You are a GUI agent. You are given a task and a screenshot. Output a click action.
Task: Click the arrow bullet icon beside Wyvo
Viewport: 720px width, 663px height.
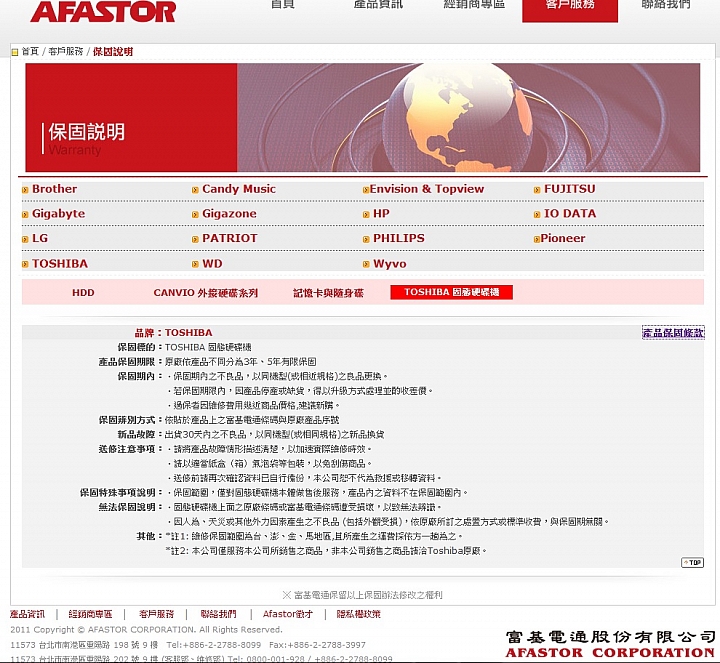pos(366,264)
